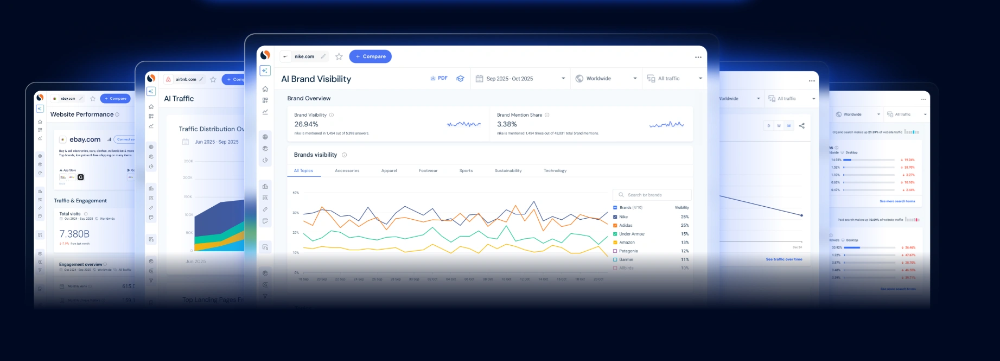Switch to the Sports tab

tap(466, 171)
